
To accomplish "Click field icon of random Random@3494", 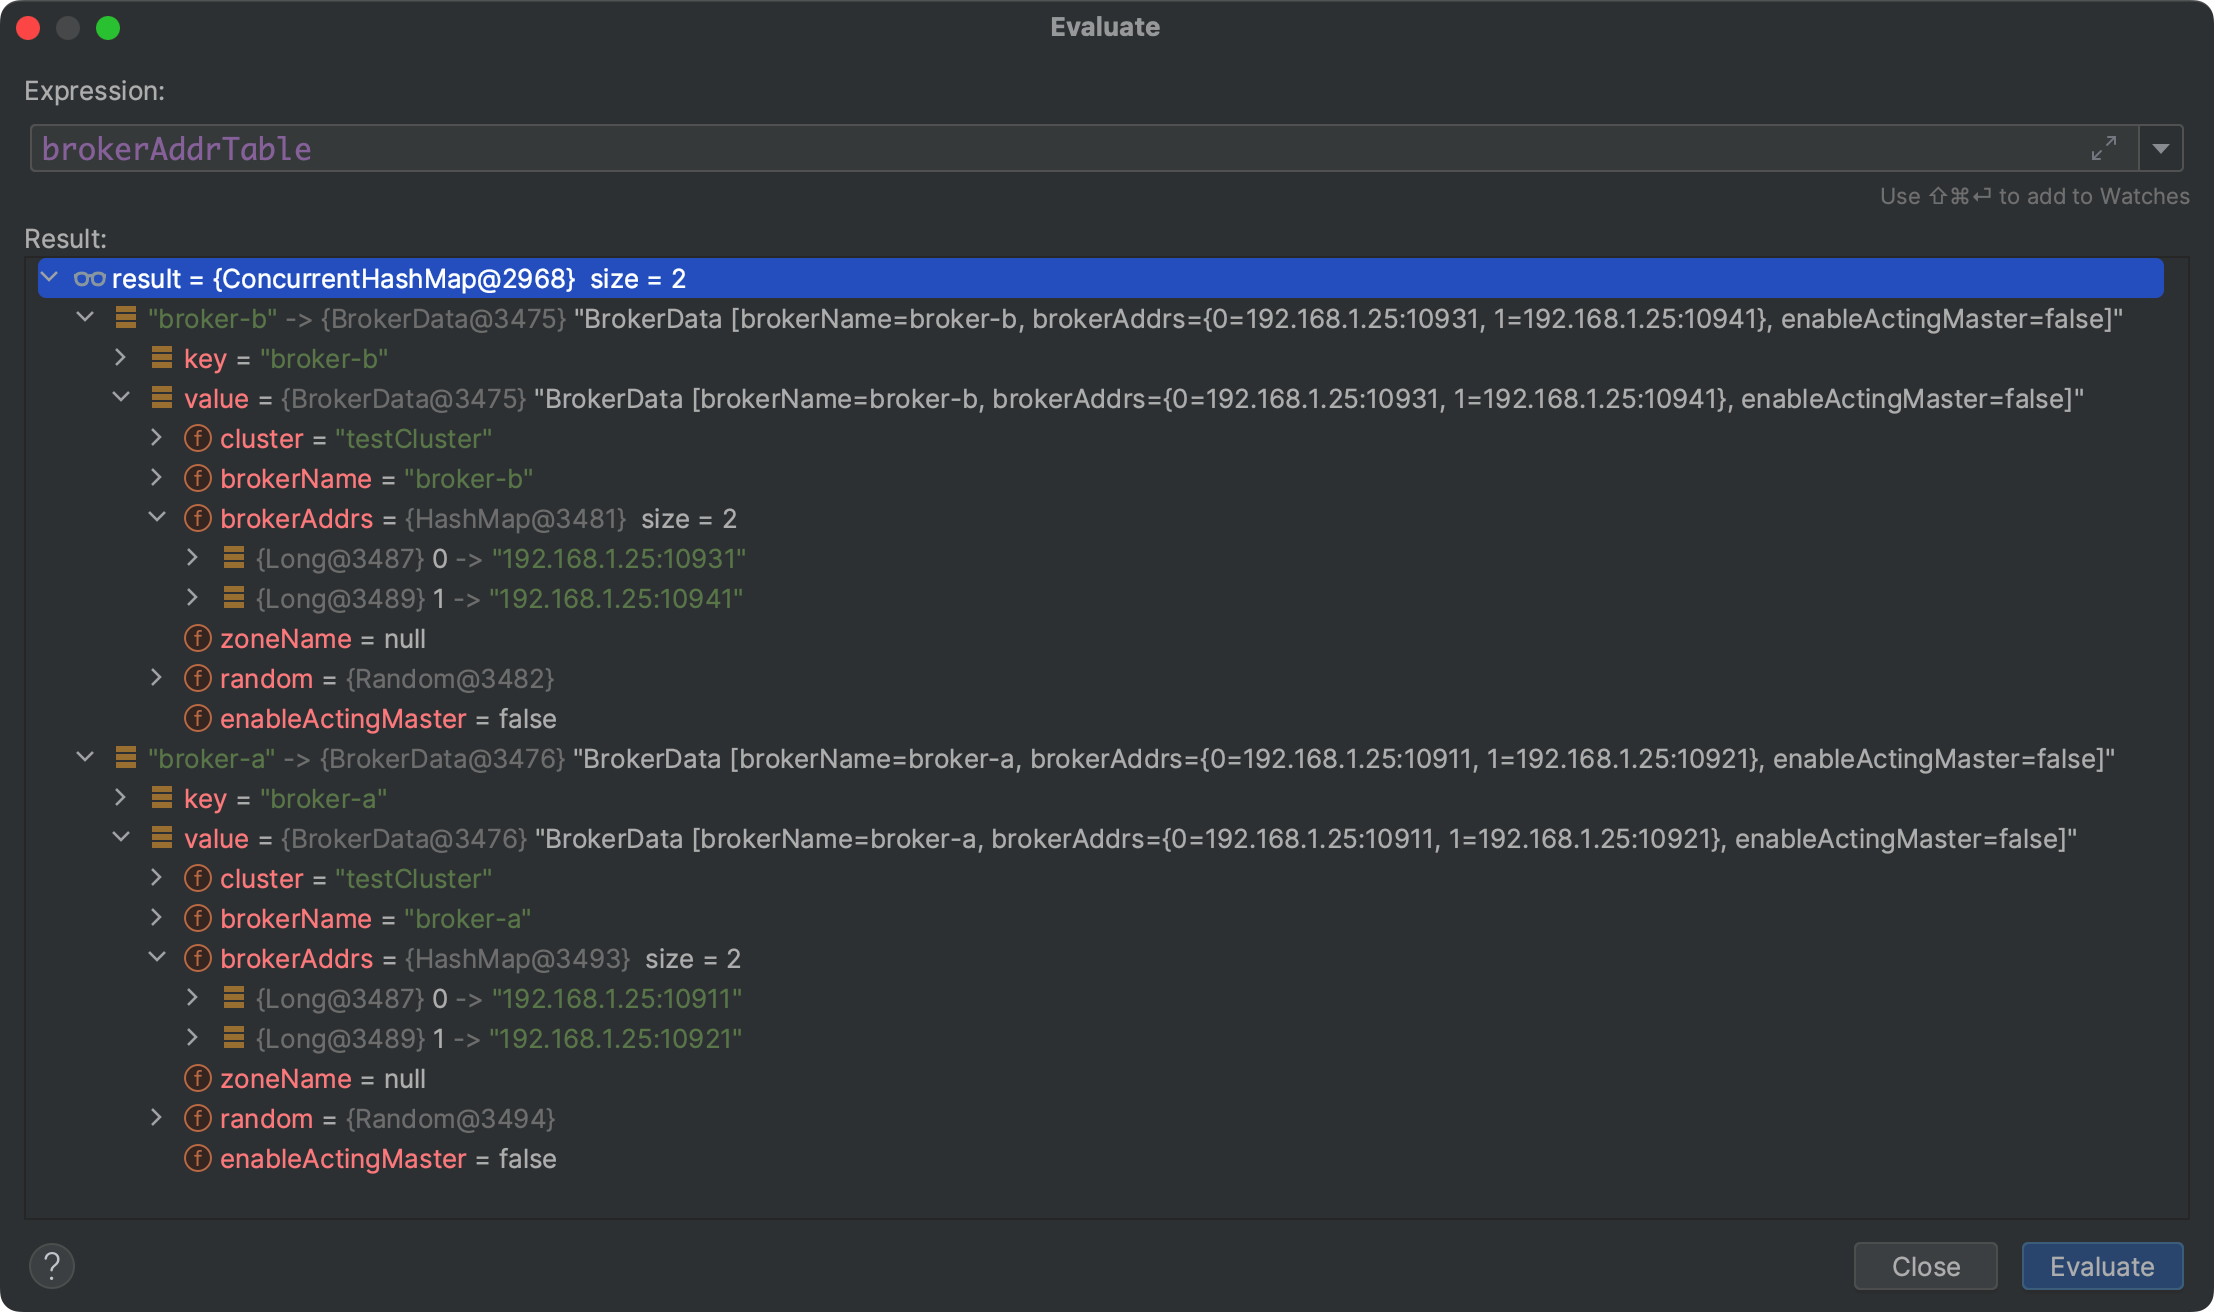I will 198,1118.
